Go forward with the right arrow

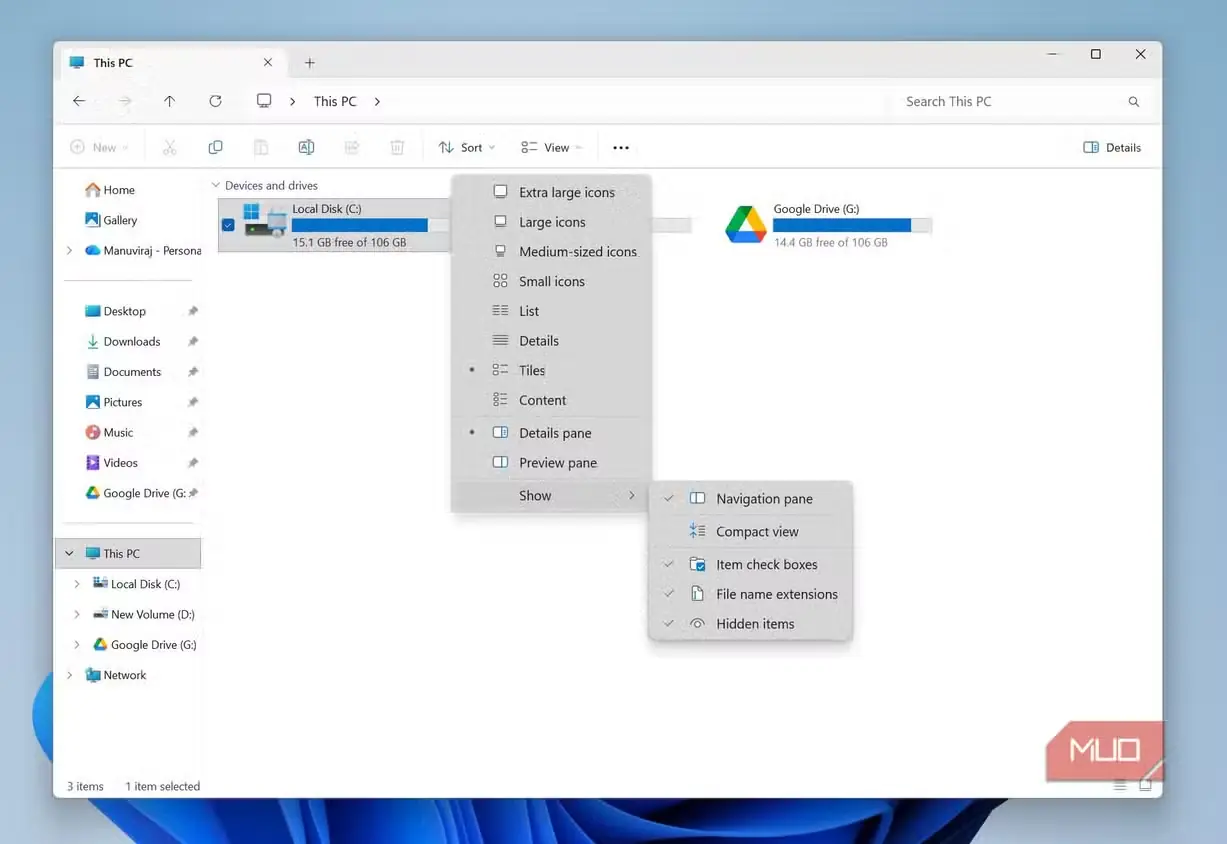pyautogui.click(x=125, y=101)
